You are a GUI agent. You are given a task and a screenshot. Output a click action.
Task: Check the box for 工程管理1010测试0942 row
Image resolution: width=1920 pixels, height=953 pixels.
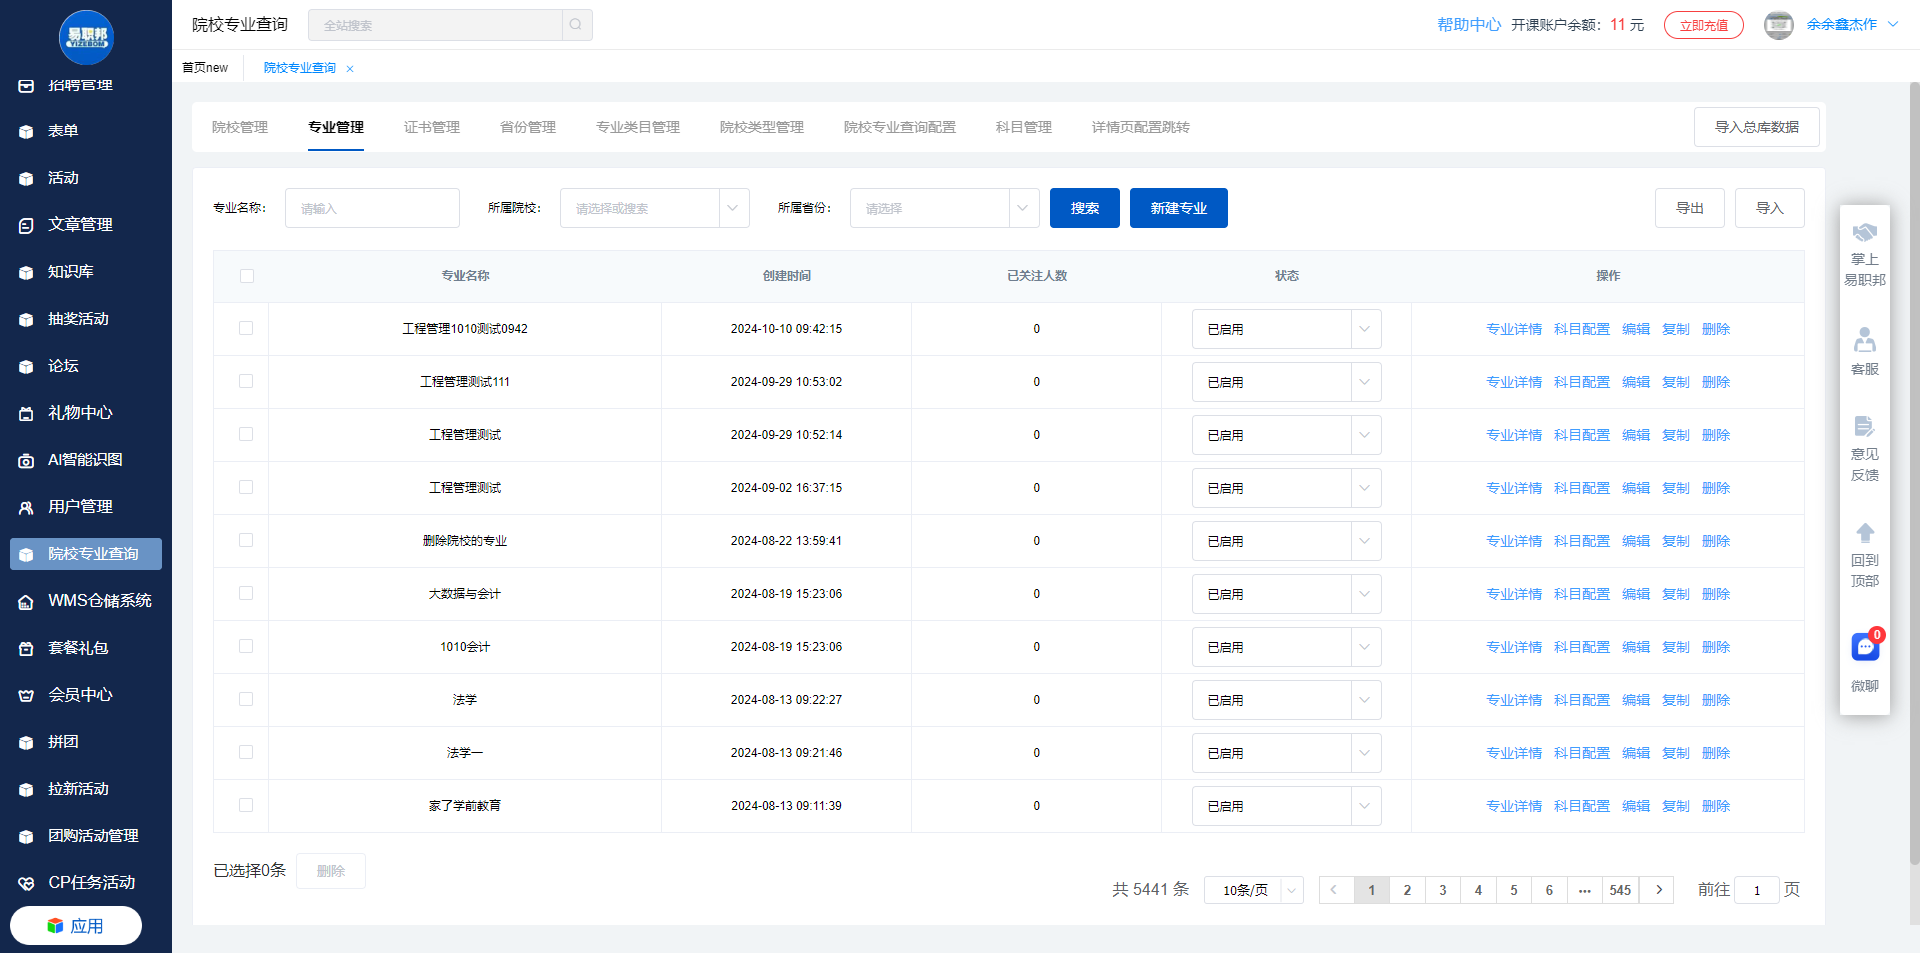[246, 328]
